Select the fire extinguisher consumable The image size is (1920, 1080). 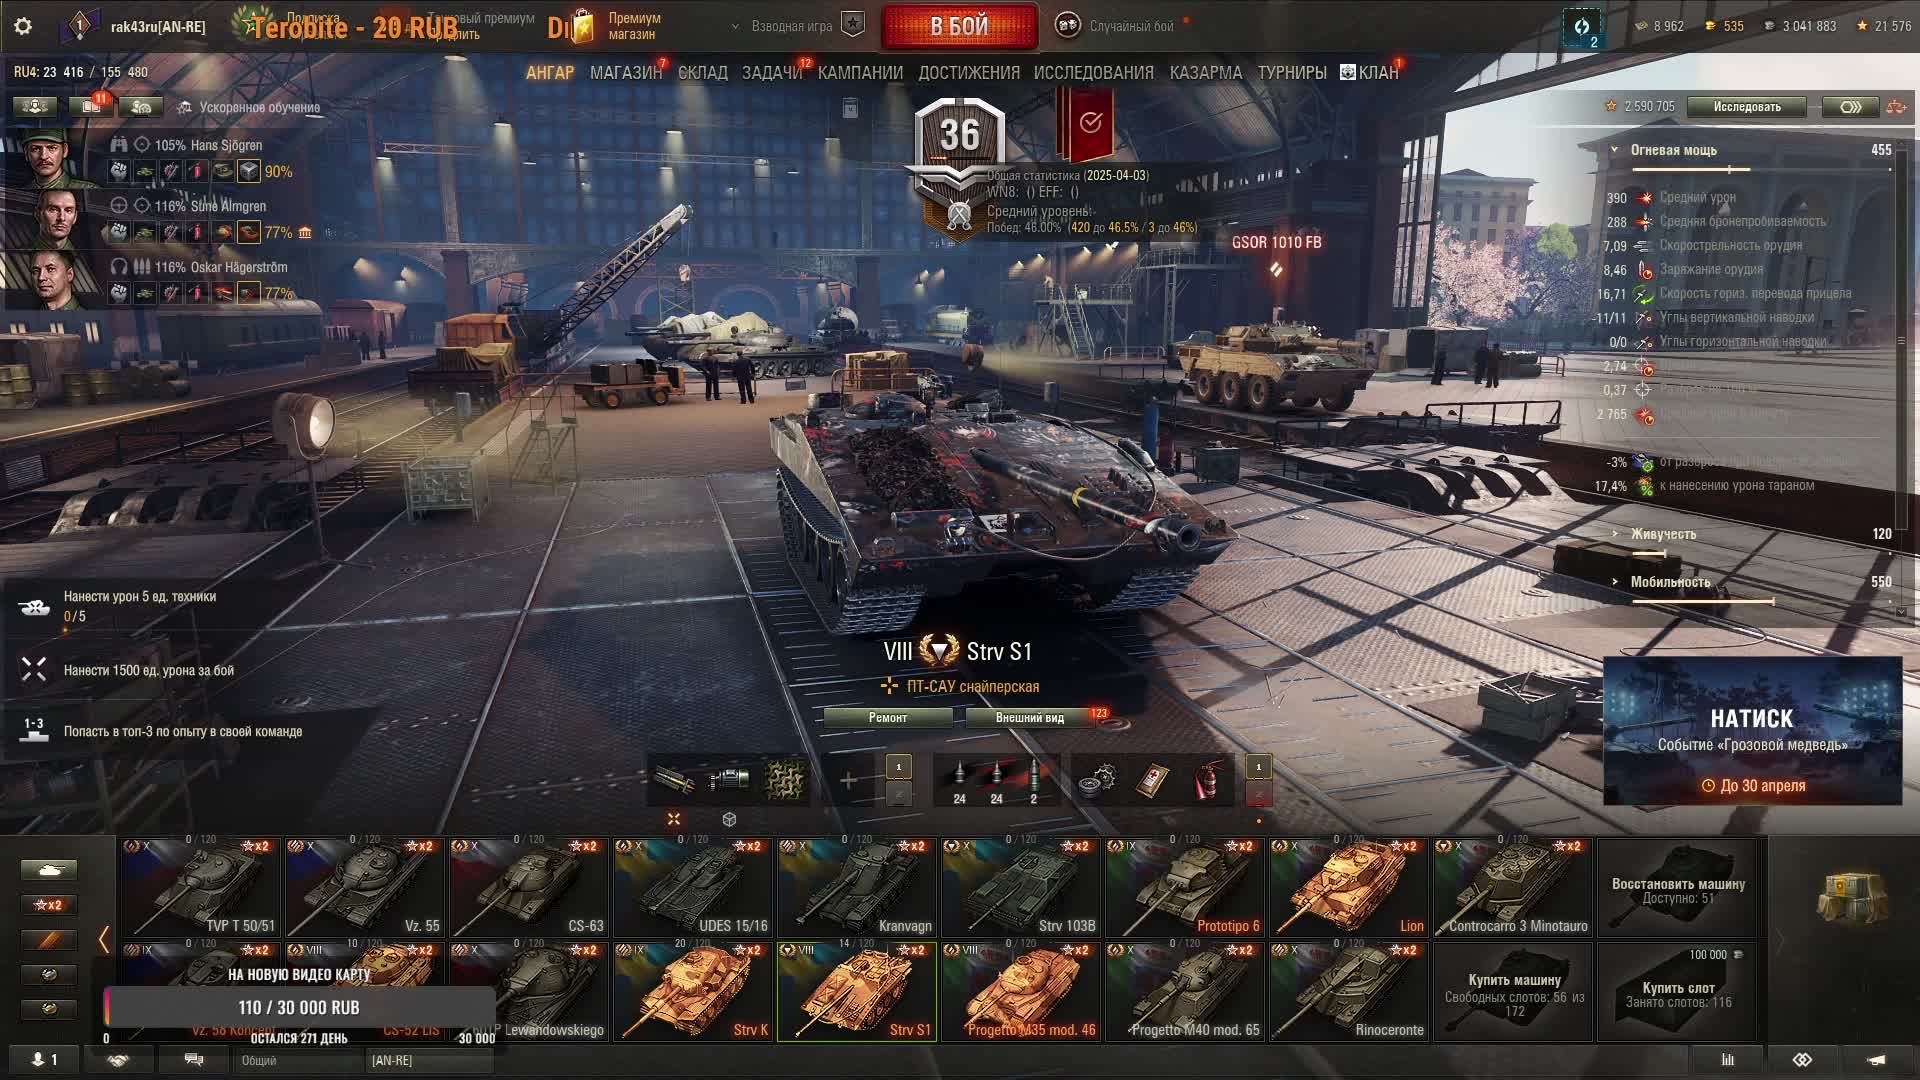pyautogui.click(x=1207, y=781)
